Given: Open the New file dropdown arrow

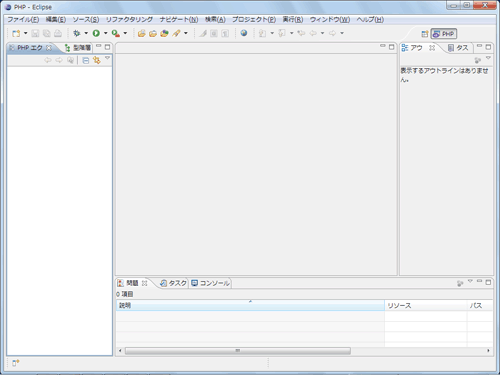Looking at the screenshot, I should [x=25, y=33].
